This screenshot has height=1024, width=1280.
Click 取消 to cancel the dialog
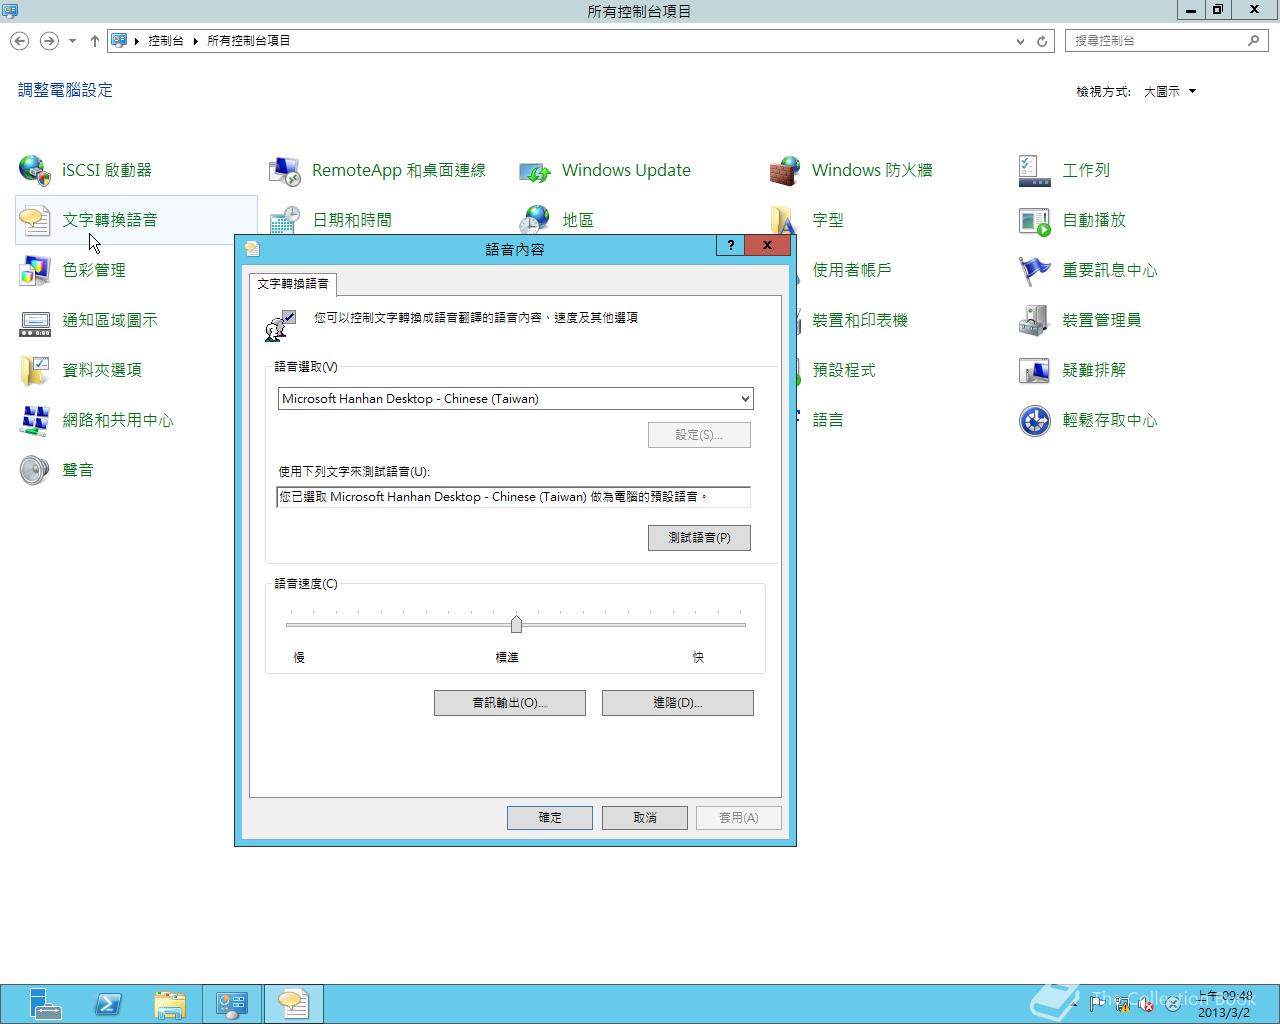click(645, 818)
